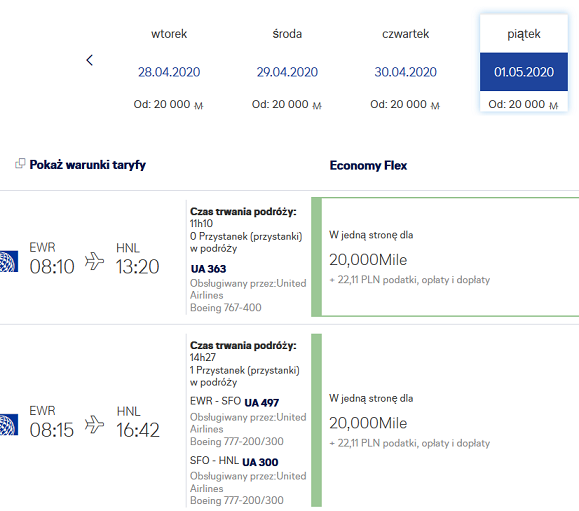Open flight details for UA 300
This screenshot has height=511, width=579.
(260, 462)
